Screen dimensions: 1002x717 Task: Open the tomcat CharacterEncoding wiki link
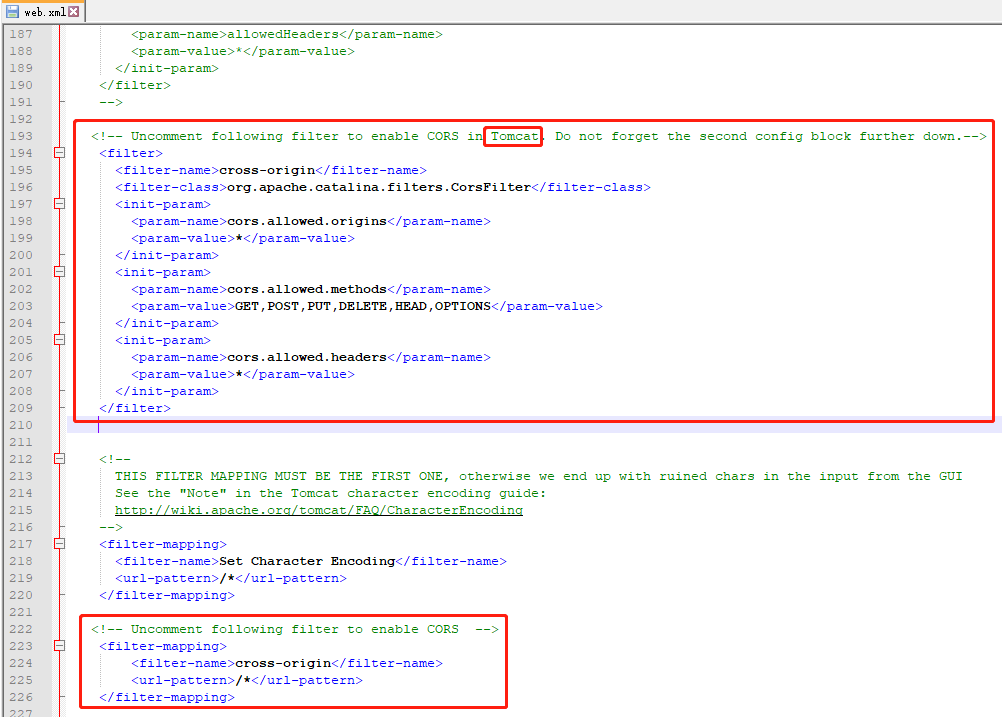click(x=320, y=510)
